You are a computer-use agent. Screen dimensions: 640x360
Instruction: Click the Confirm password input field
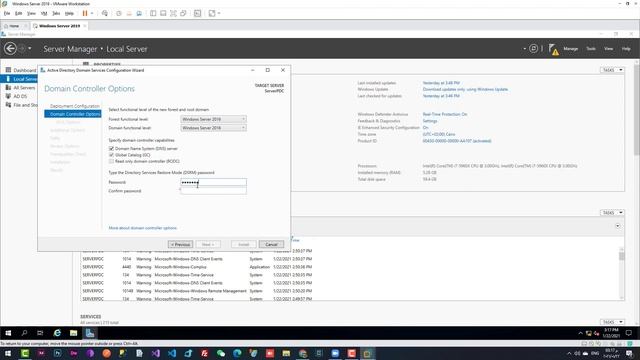213,191
